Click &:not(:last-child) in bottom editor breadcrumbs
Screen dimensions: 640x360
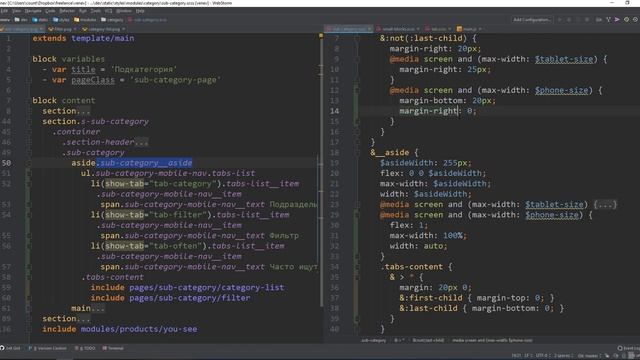coord(428,340)
